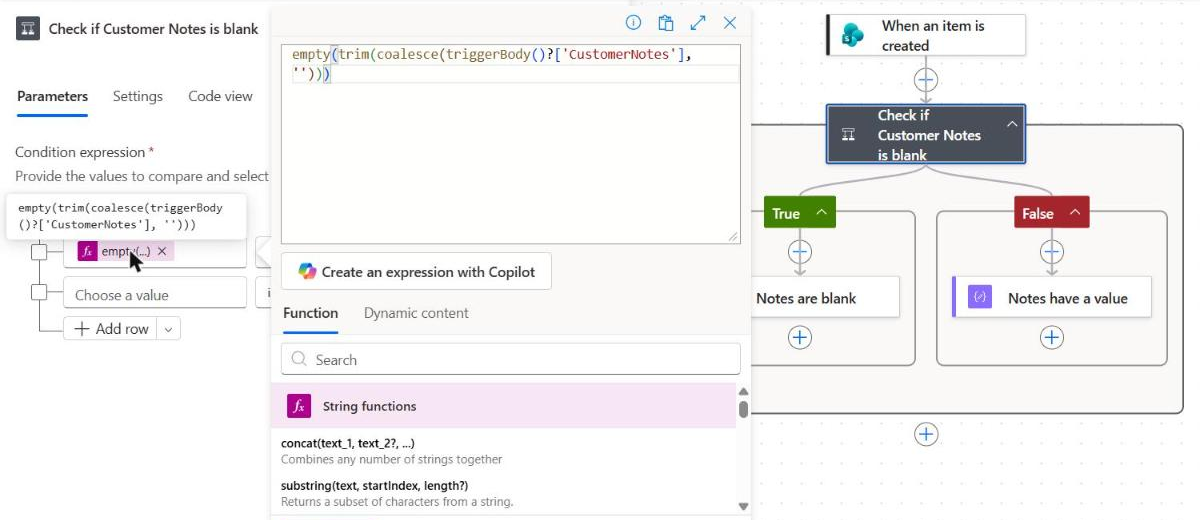Click the Add row button

[111, 329]
